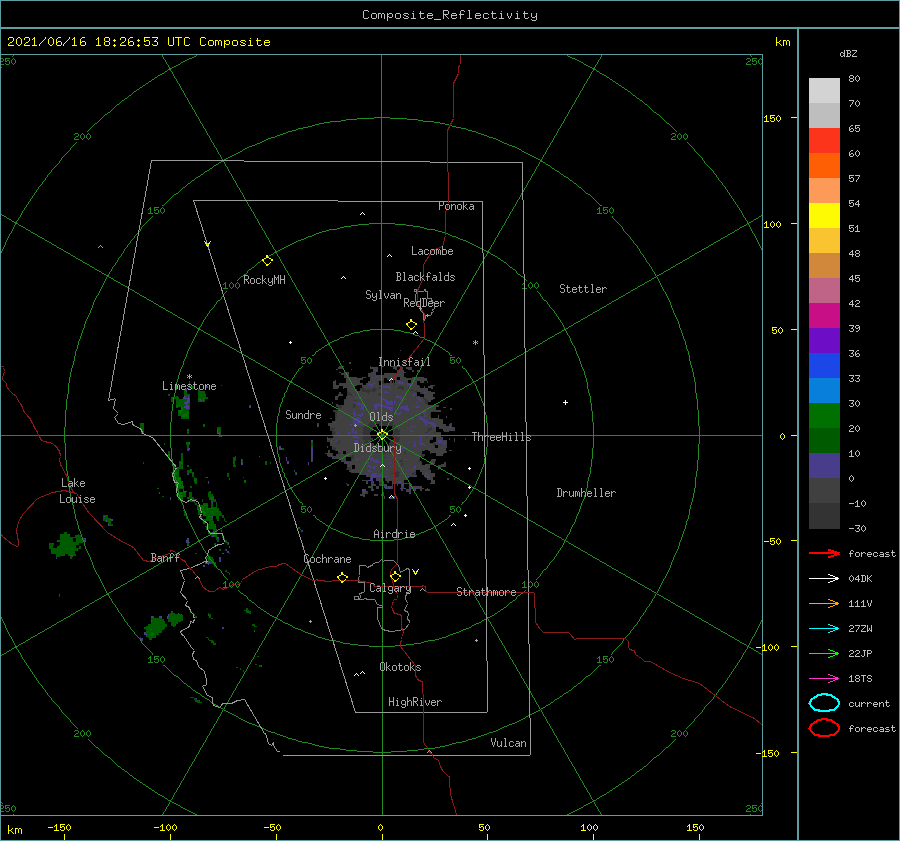
Task: Click the Limestone label
Action: point(189,386)
